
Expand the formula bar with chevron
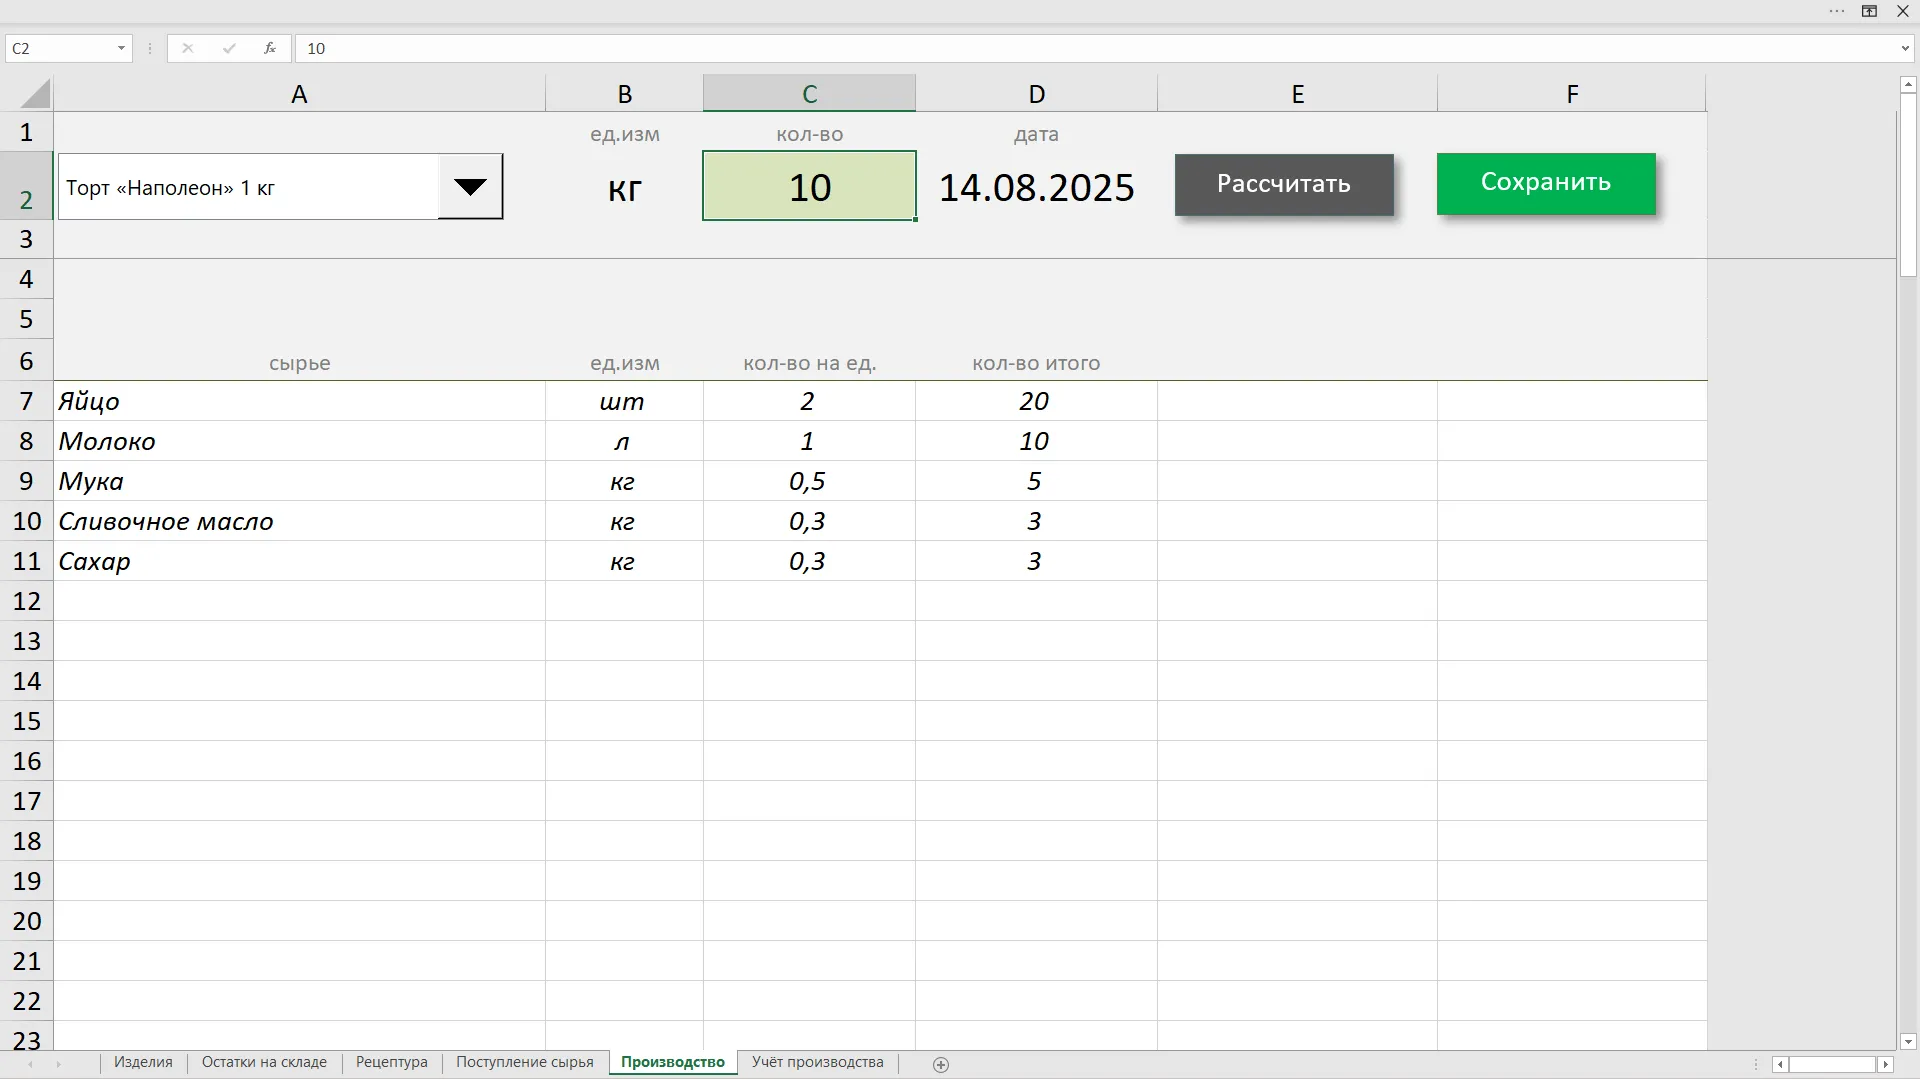1904,48
